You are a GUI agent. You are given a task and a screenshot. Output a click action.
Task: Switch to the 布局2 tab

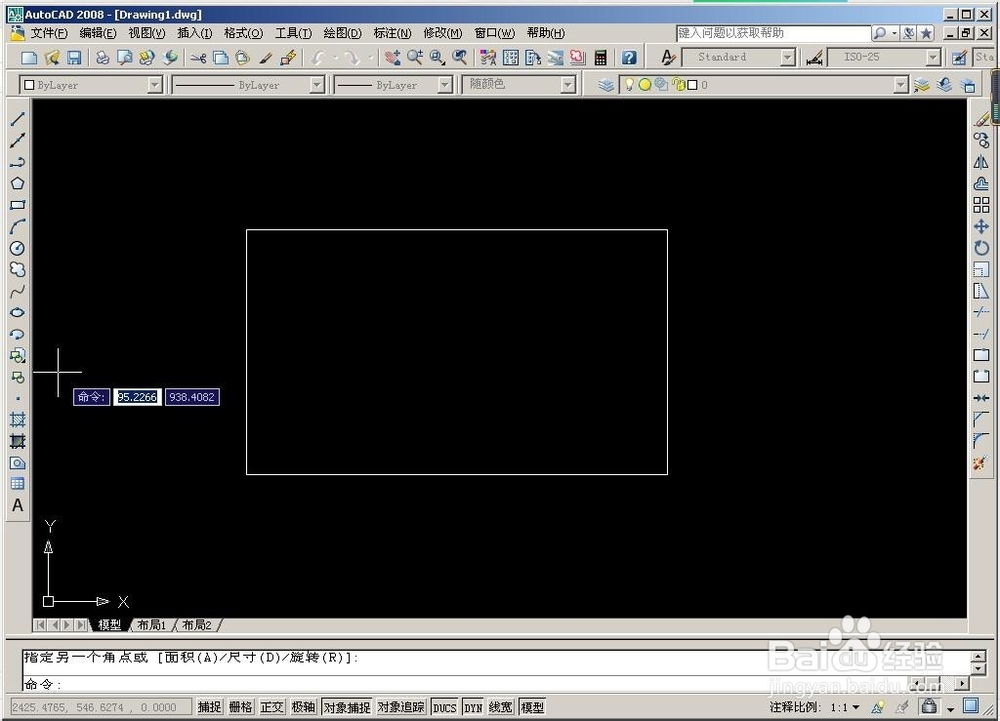pyautogui.click(x=196, y=625)
